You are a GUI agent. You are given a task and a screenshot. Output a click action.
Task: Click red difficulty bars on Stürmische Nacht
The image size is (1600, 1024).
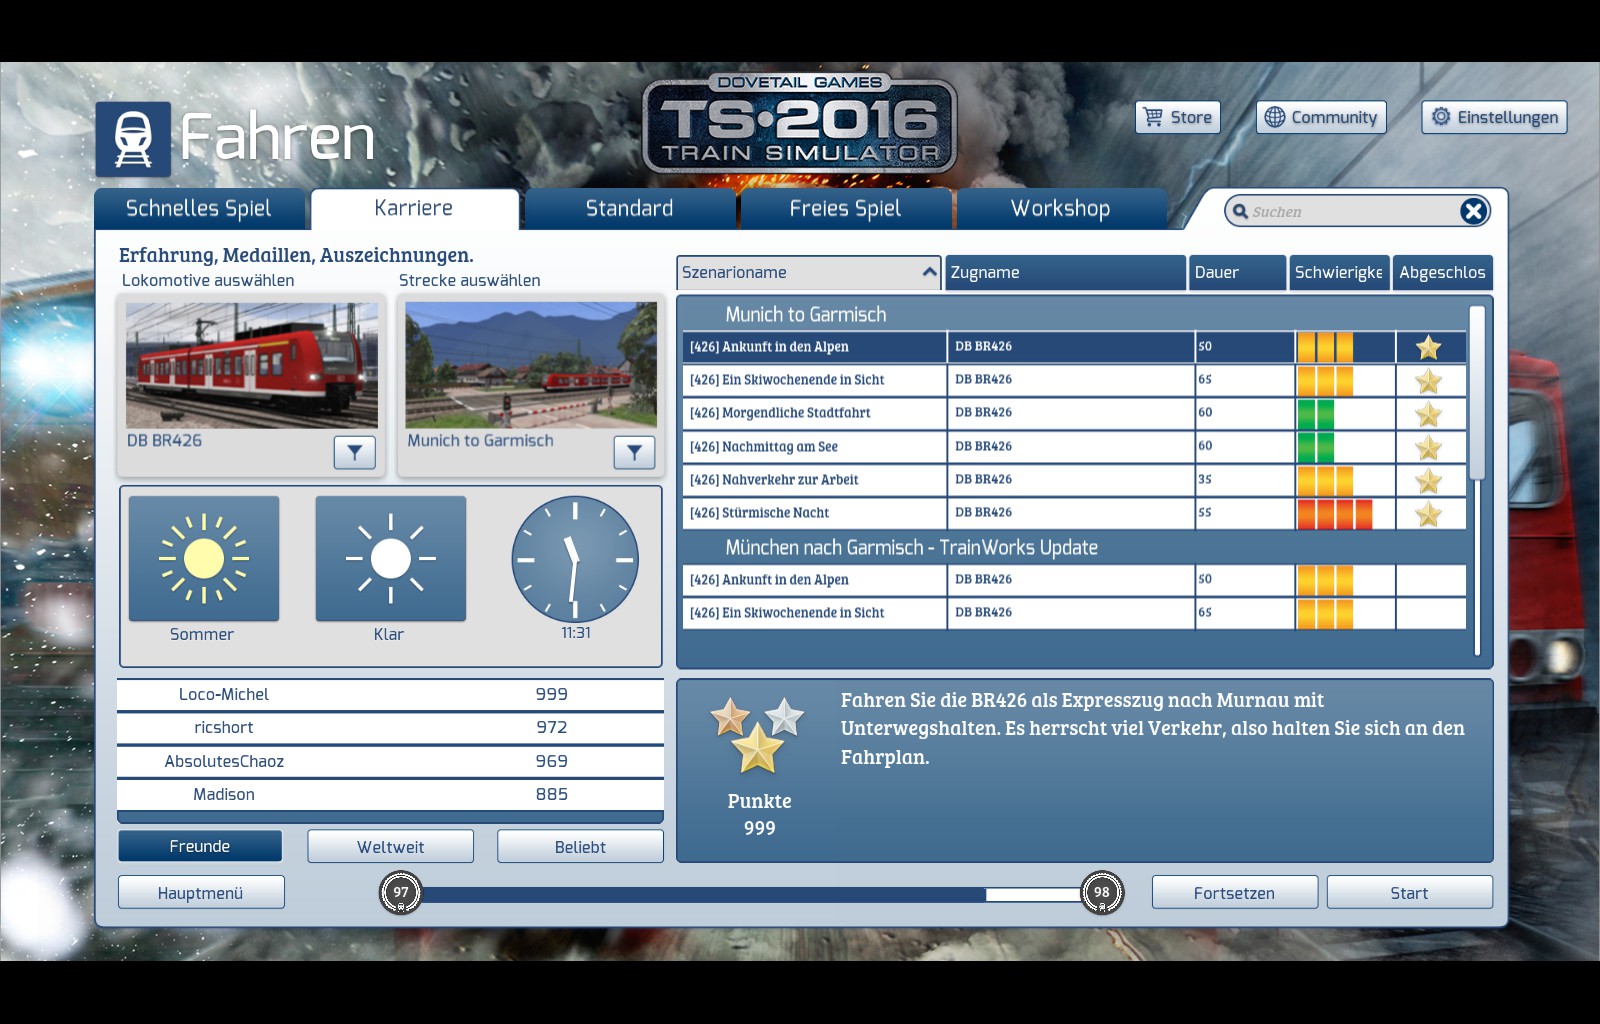(1334, 514)
